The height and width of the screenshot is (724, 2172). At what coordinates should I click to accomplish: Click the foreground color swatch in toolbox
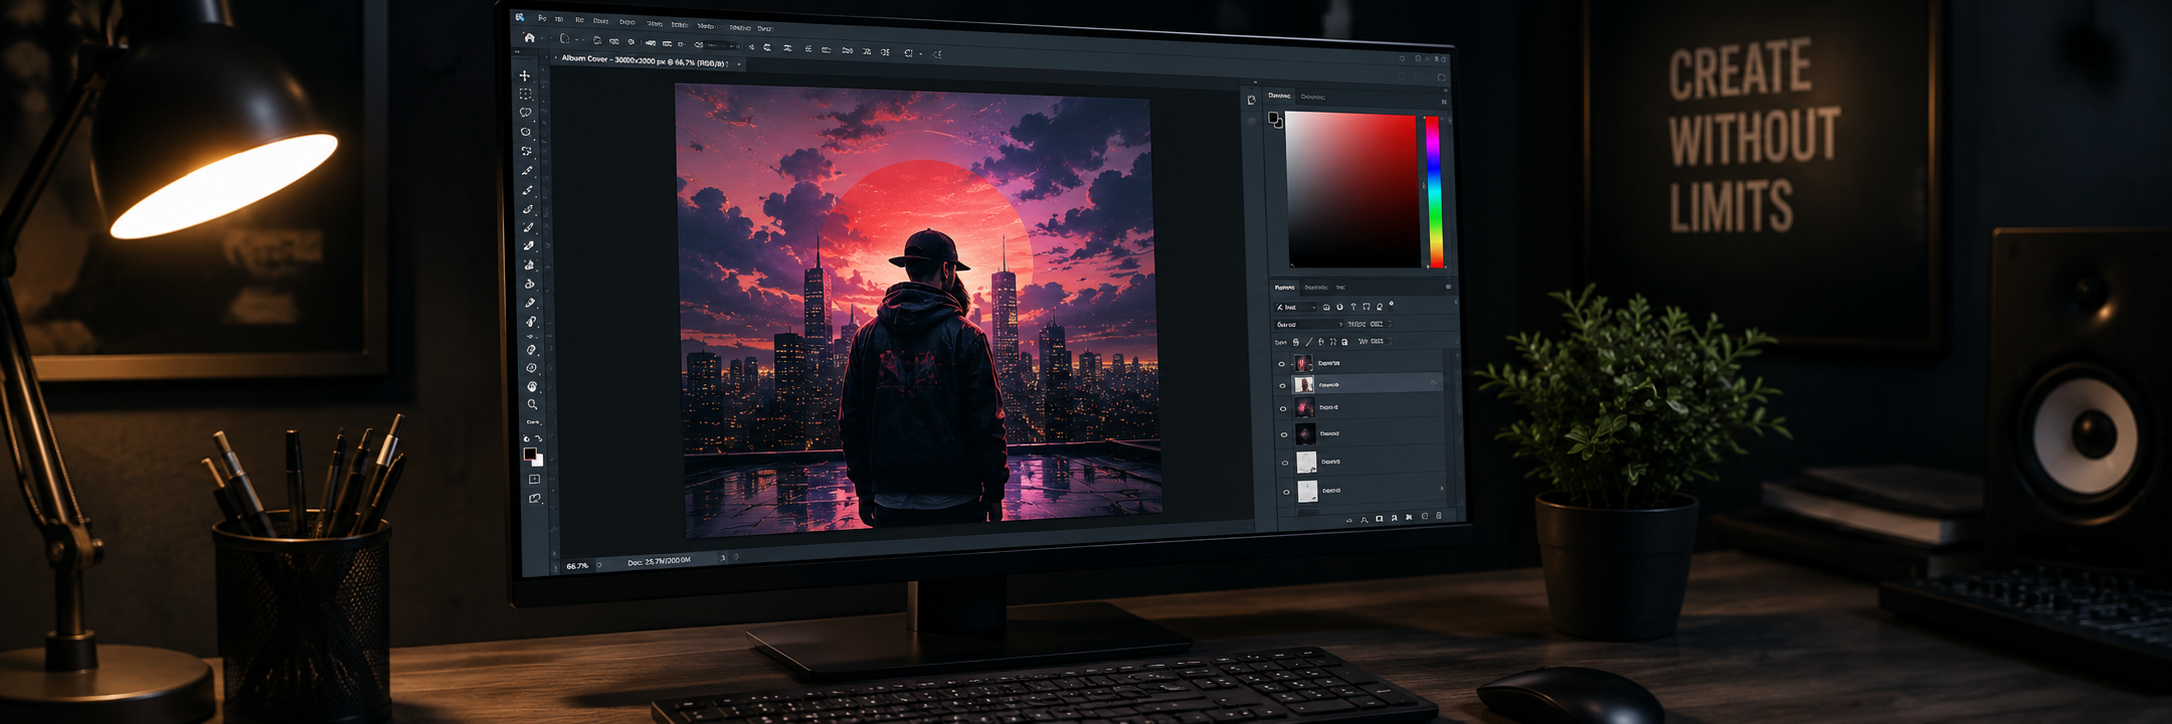(x=530, y=454)
